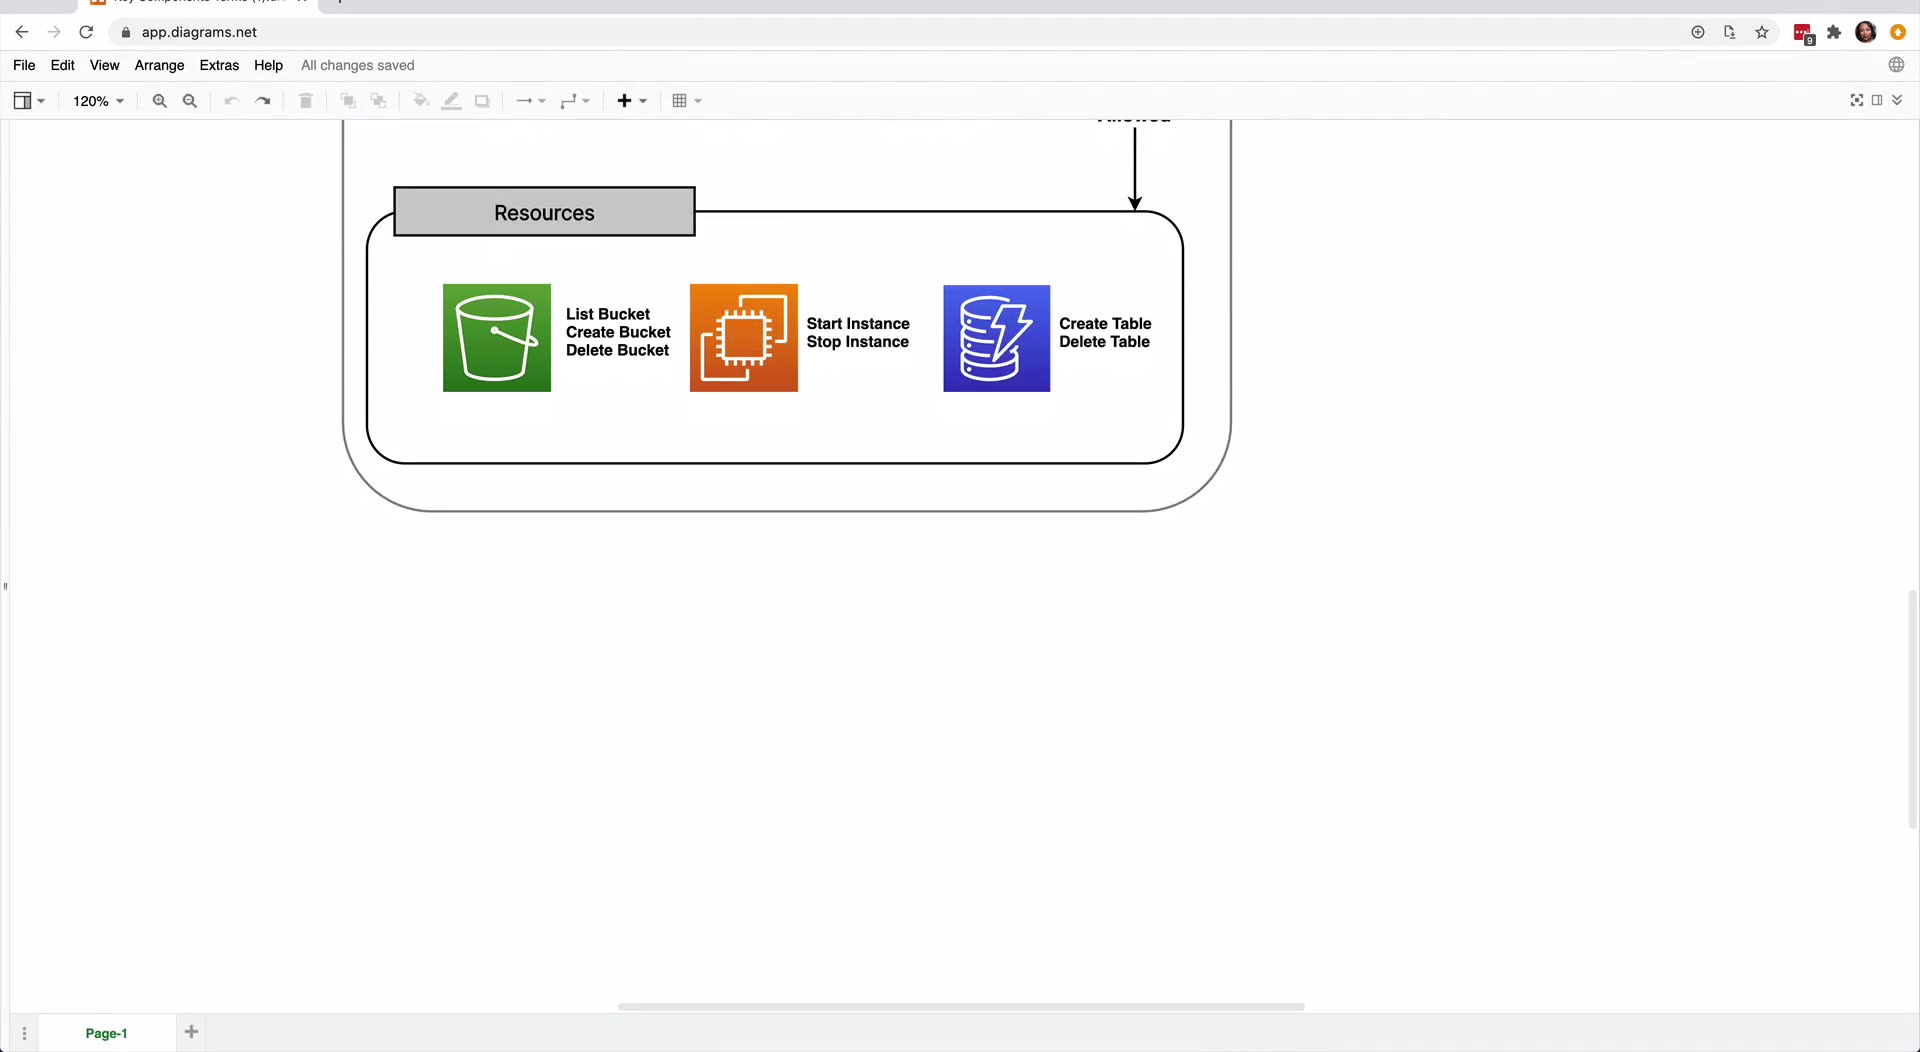Click the To Front toolbar icon

click(x=348, y=101)
